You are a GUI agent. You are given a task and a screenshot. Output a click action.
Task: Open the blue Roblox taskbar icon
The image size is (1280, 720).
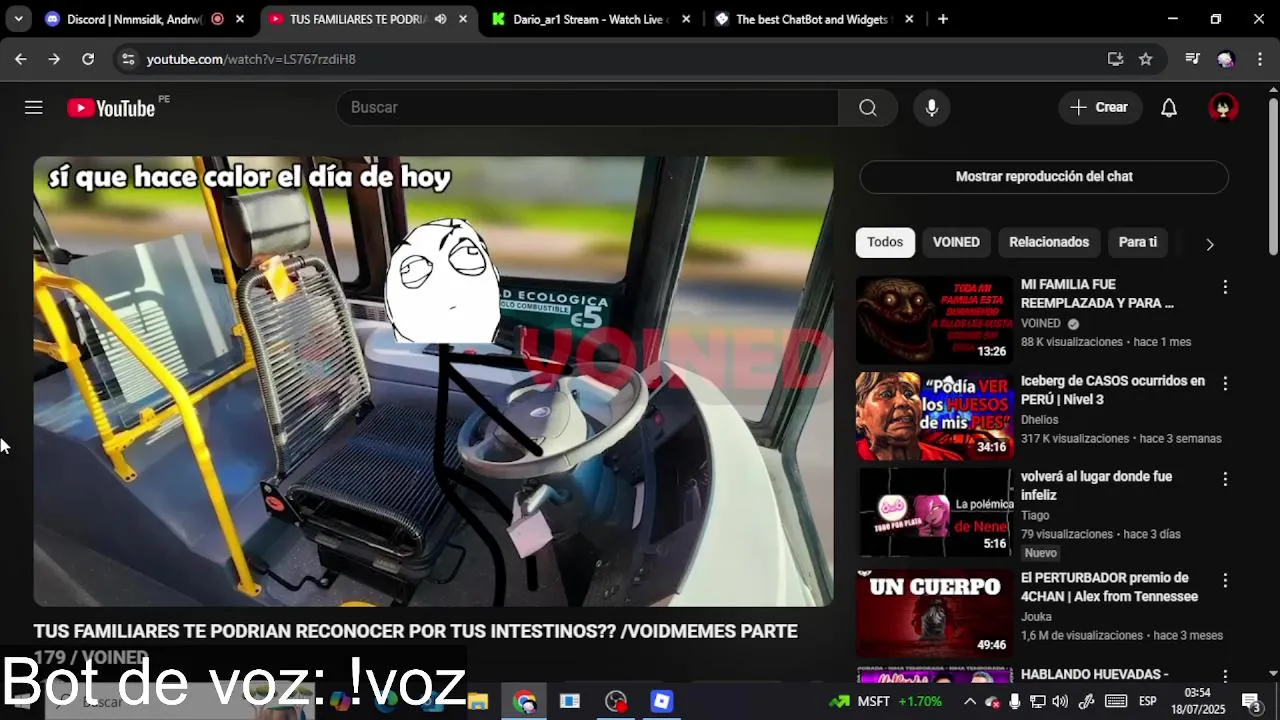(662, 701)
